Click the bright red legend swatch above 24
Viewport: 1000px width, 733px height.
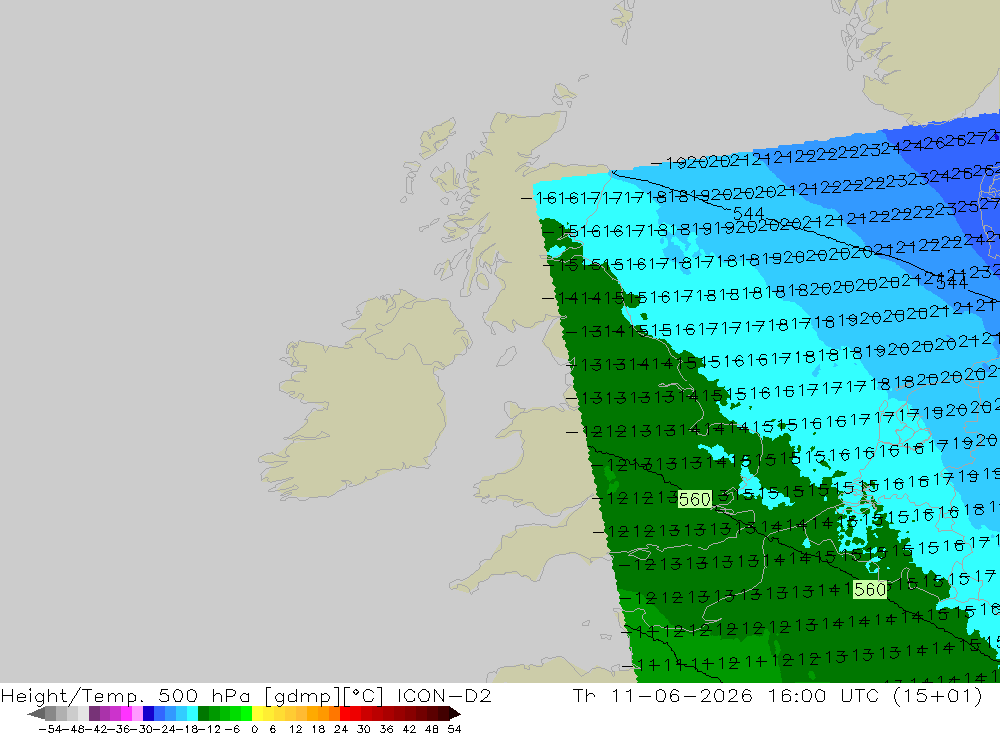(x=345, y=713)
